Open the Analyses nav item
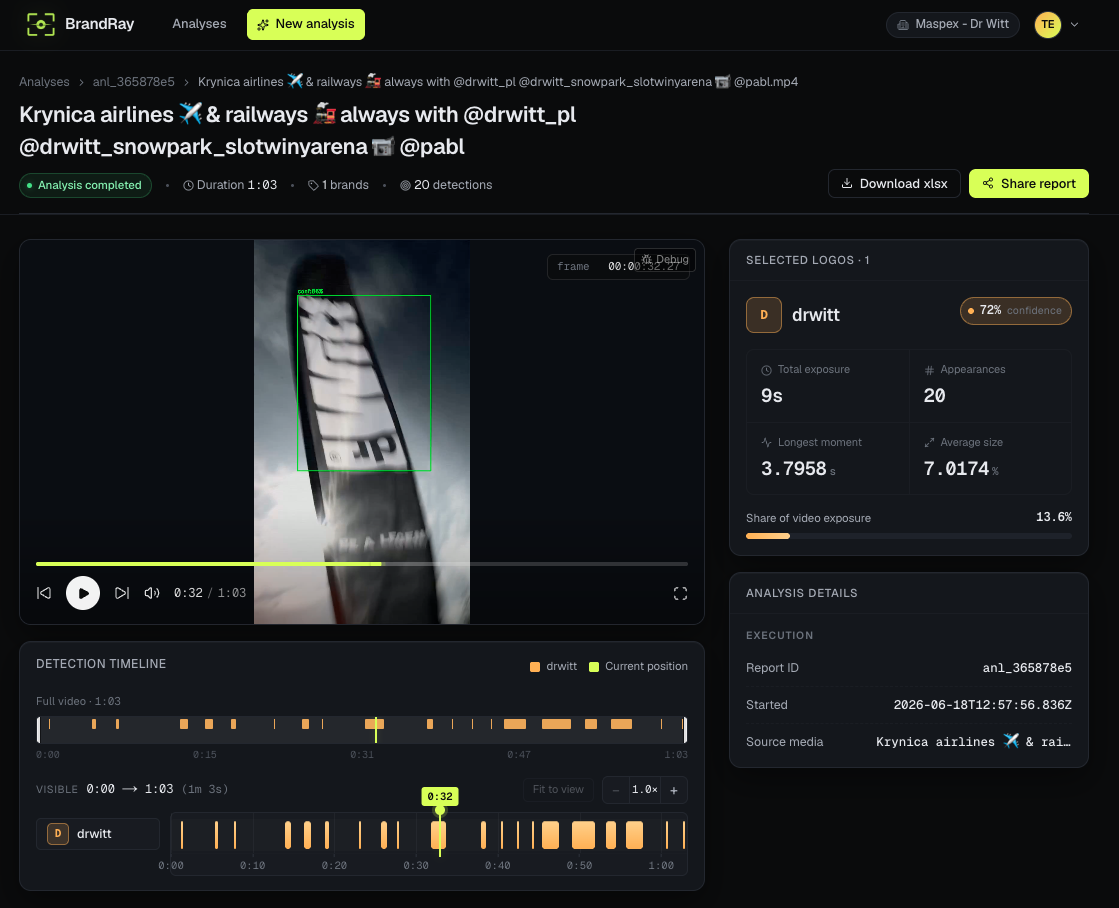The width and height of the screenshot is (1119, 908). pos(199,24)
